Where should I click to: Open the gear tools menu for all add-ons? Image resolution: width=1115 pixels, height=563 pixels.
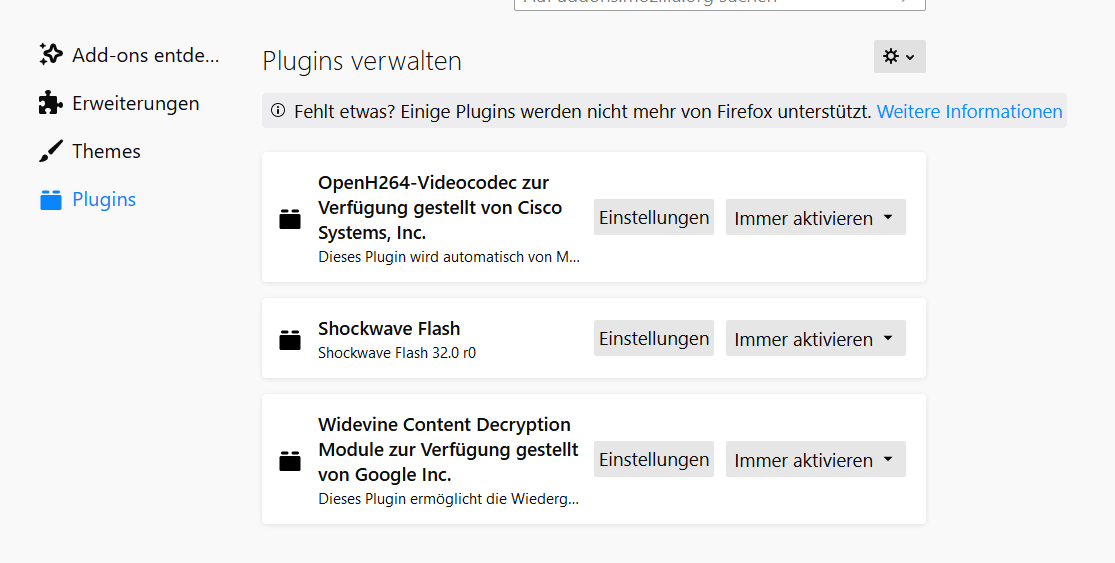click(900, 56)
